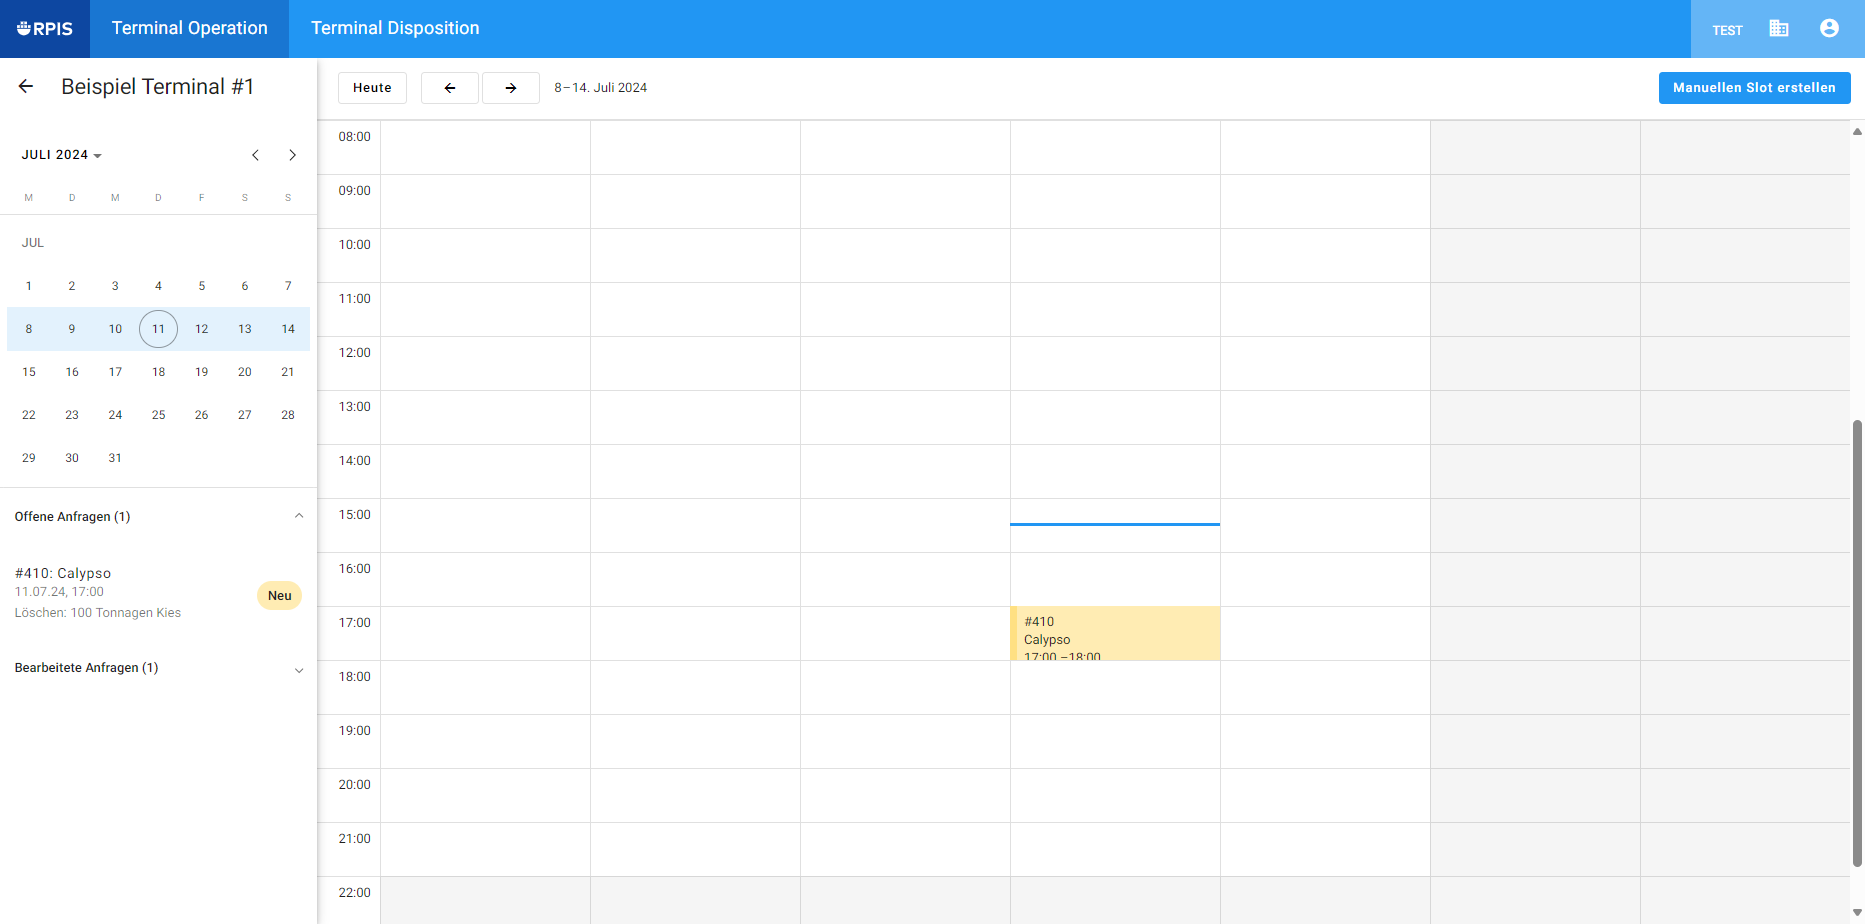1865x924 pixels.
Task: Open request #410: Calypso in sidebar
Action: 158,593
